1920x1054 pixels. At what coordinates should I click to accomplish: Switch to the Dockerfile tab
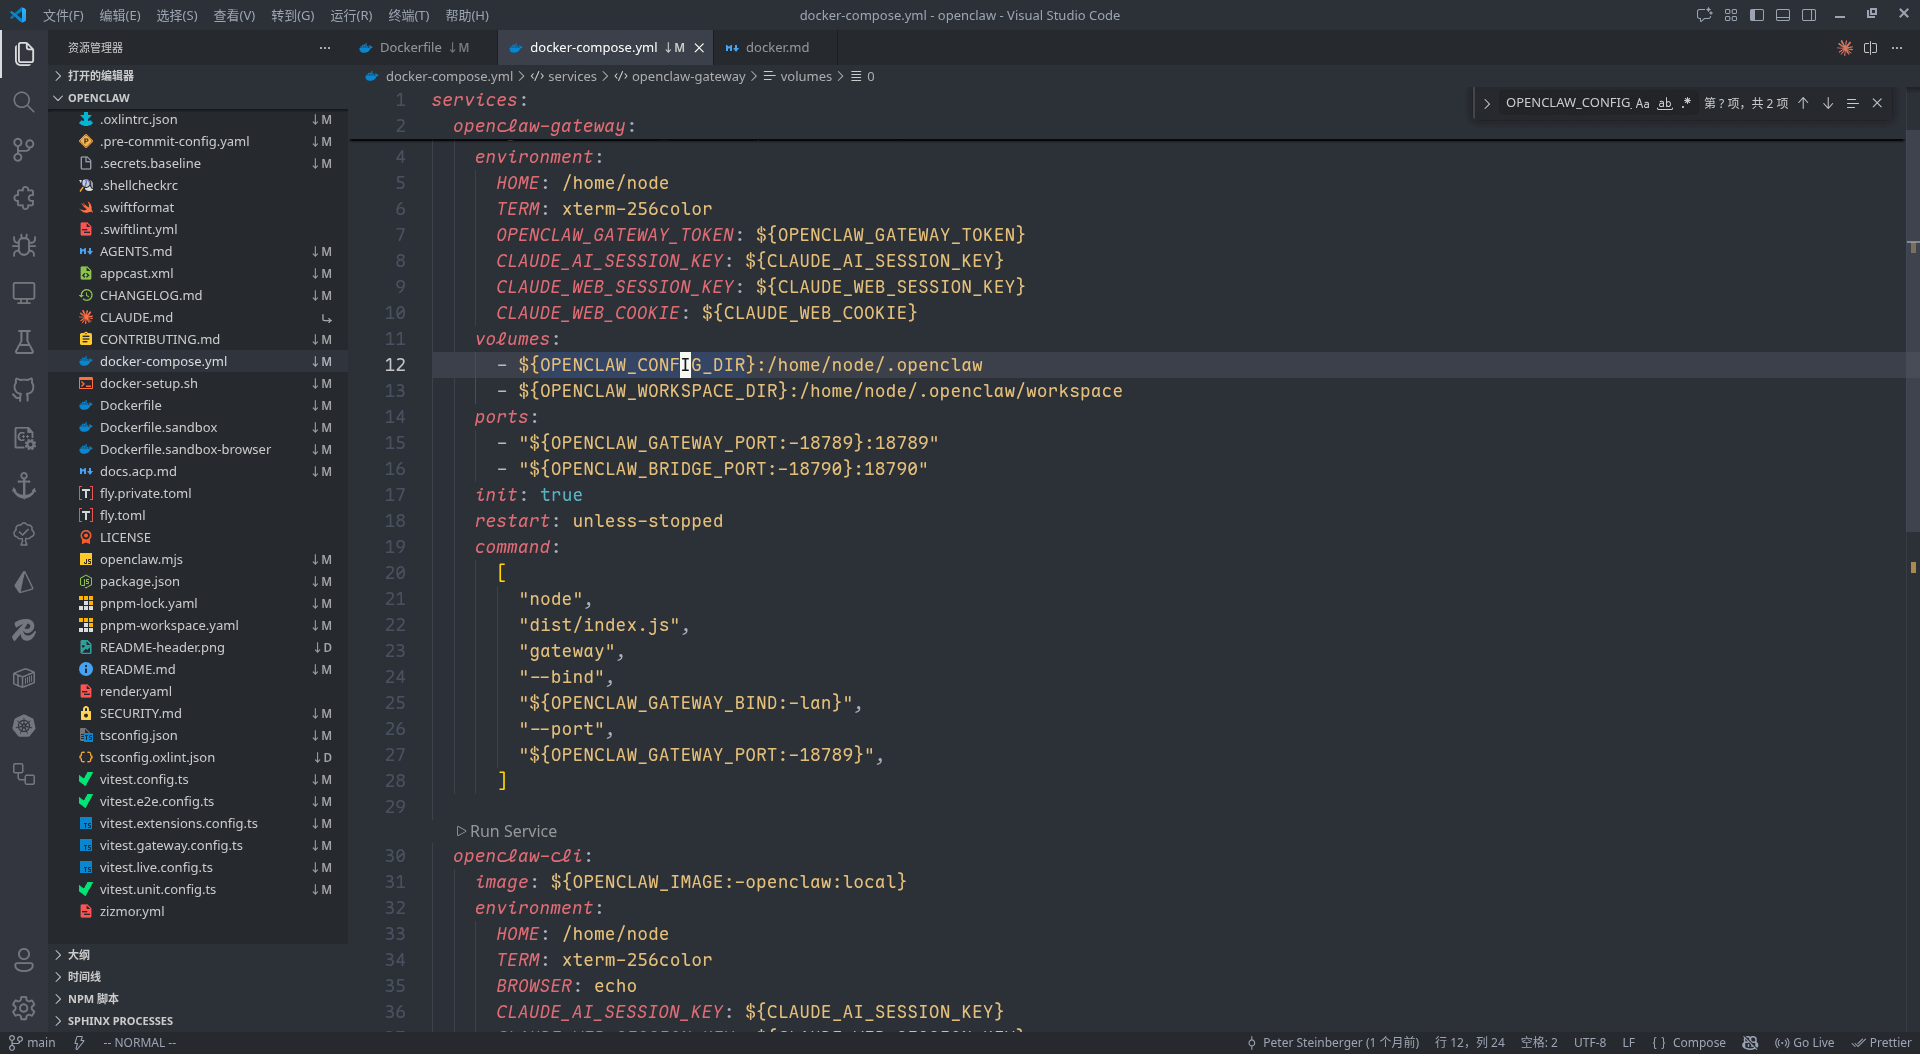point(423,47)
